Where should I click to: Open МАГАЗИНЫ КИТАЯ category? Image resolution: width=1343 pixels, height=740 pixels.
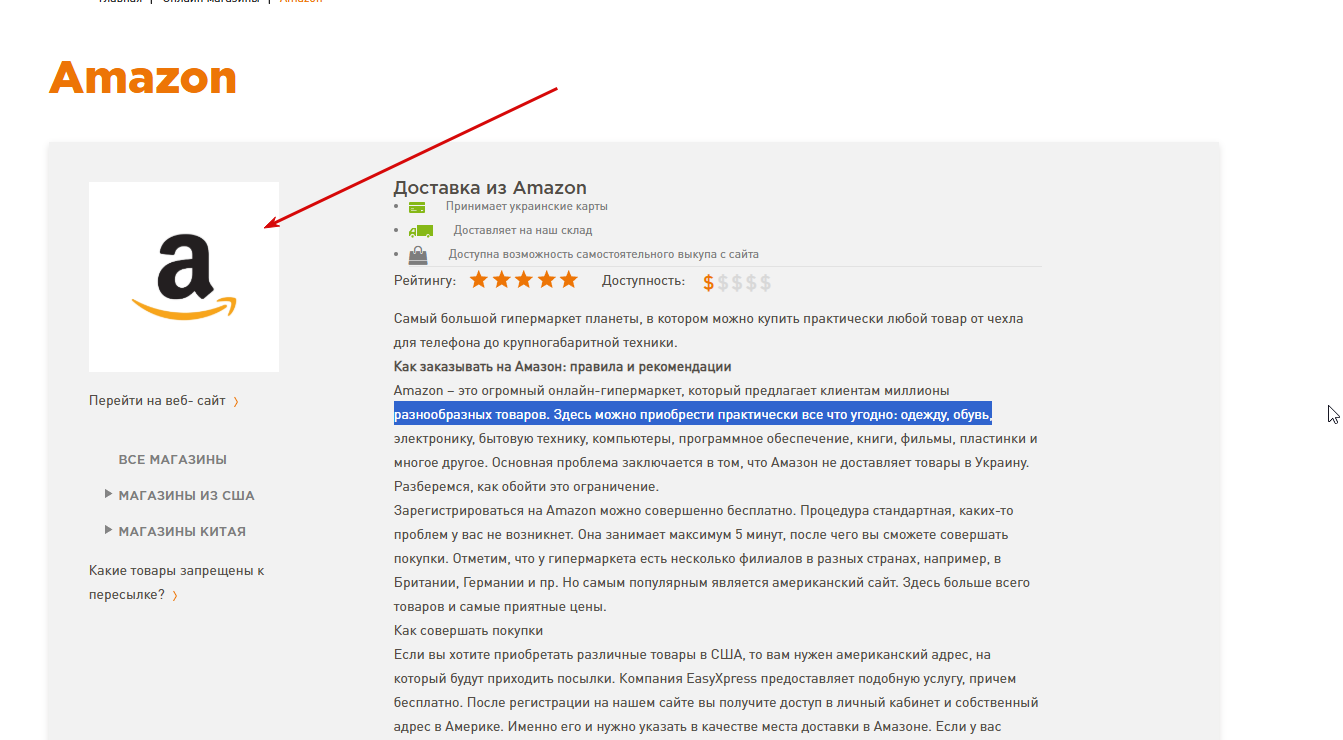point(182,532)
